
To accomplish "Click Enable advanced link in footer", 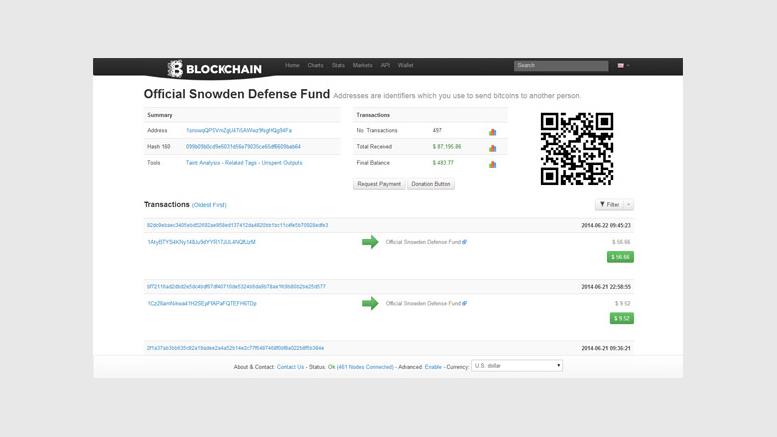I will (x=433, y=367).
